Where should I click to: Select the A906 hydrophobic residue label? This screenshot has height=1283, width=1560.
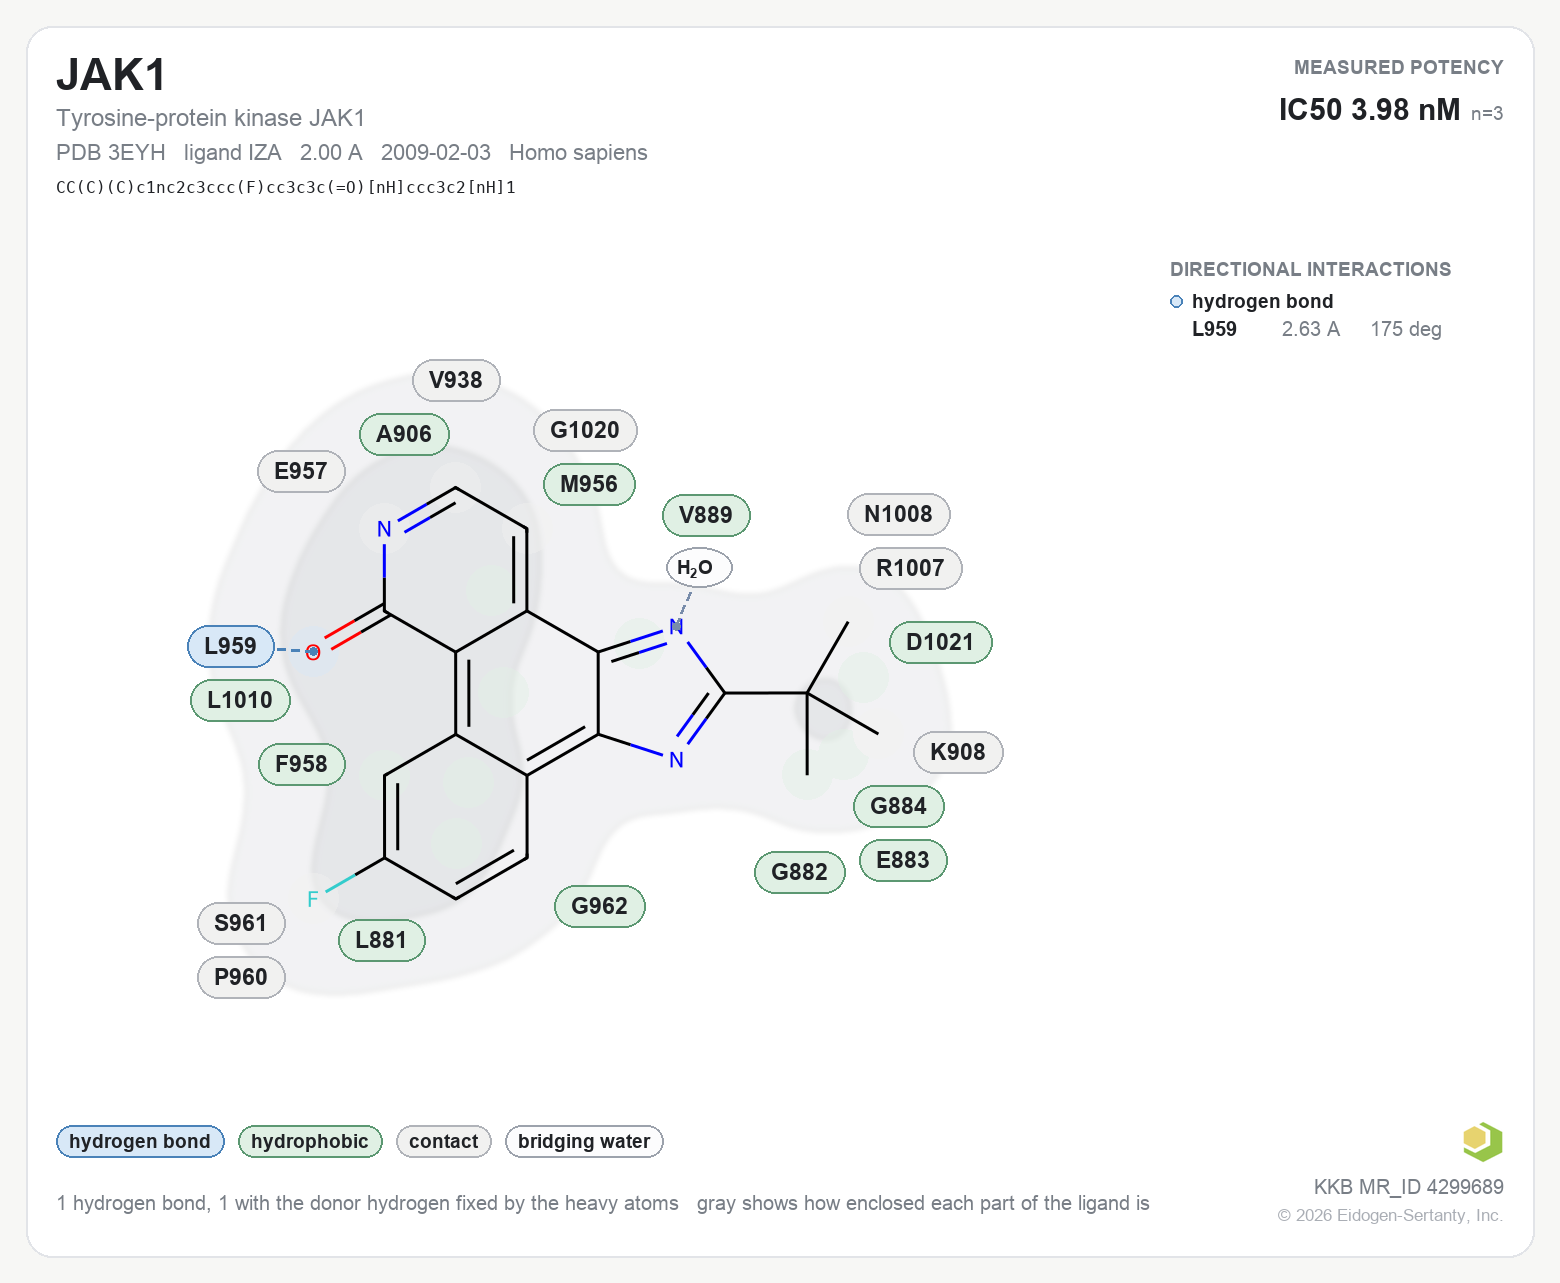pyautogui.click(x=404, y=434)
